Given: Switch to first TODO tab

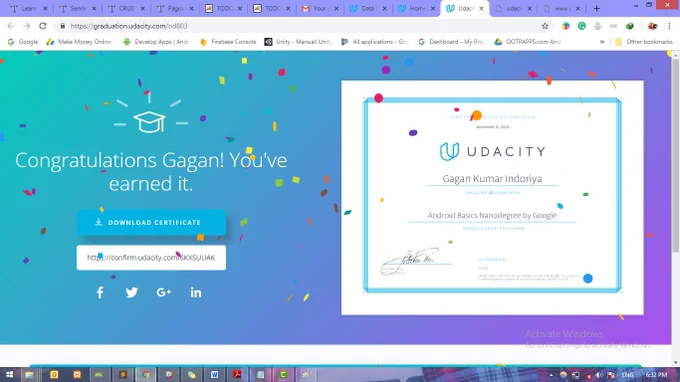Looking at the screenshot, I should pos(223,8).
